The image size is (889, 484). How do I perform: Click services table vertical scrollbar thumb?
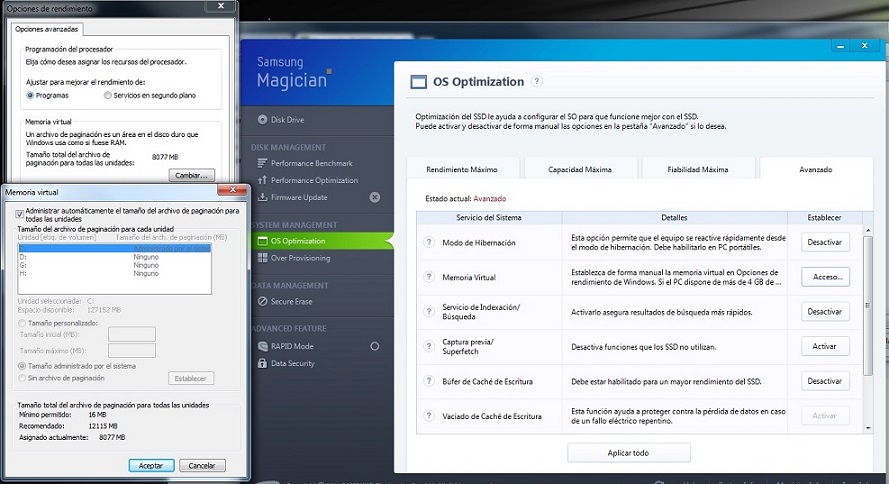[x=867, y=305]
